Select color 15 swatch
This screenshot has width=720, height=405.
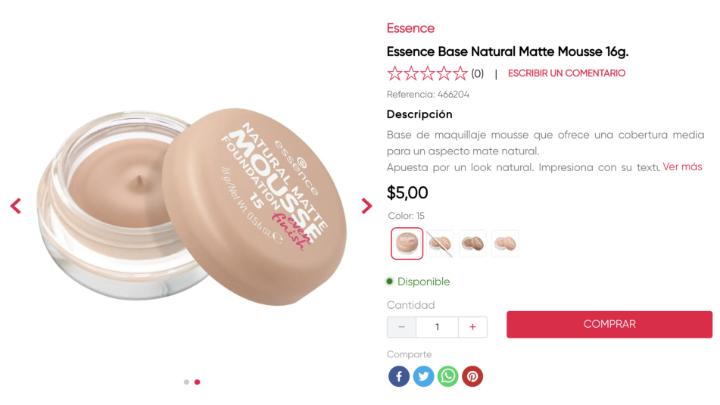(407, 243)
